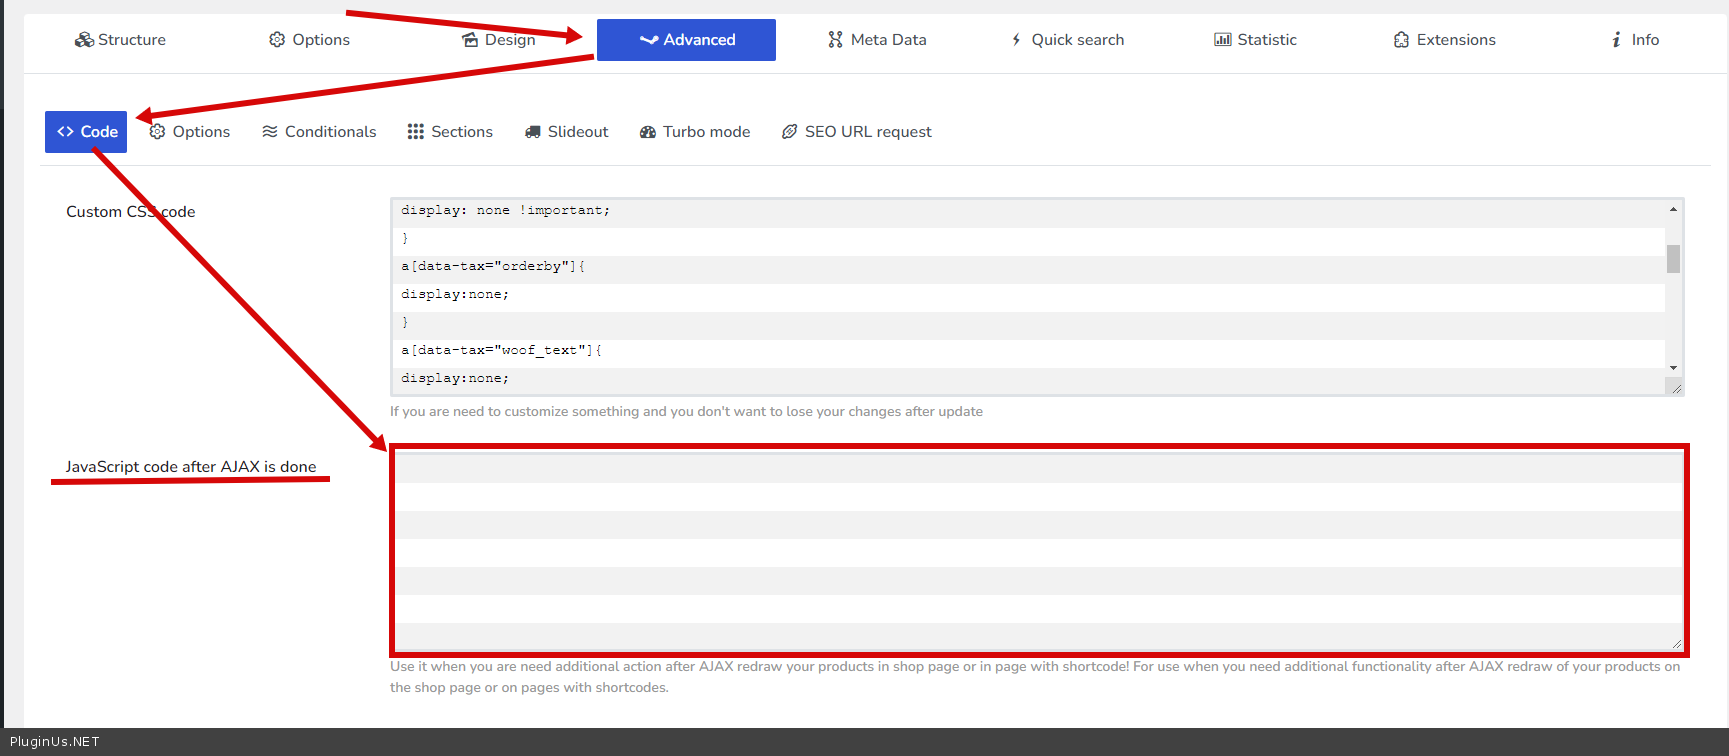Open the Quick search tab

(1067, 40)
